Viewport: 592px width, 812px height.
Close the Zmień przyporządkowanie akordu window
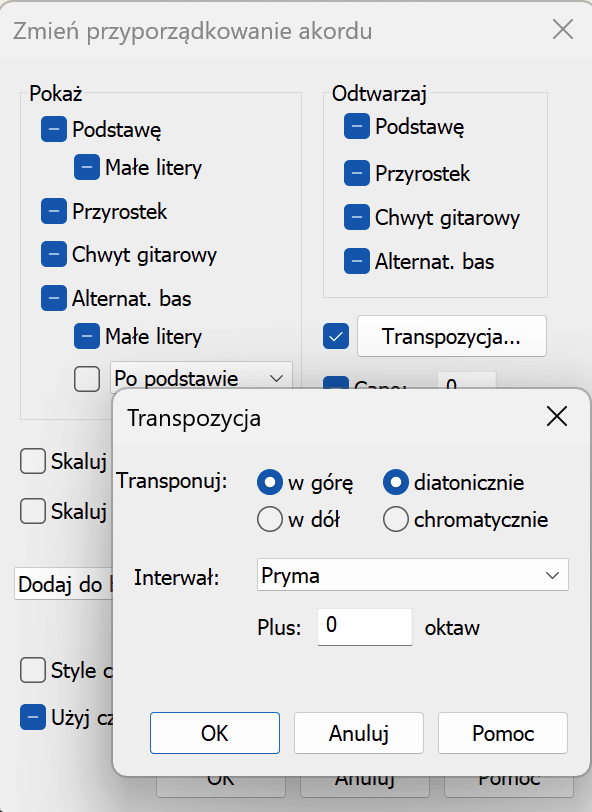563,30
